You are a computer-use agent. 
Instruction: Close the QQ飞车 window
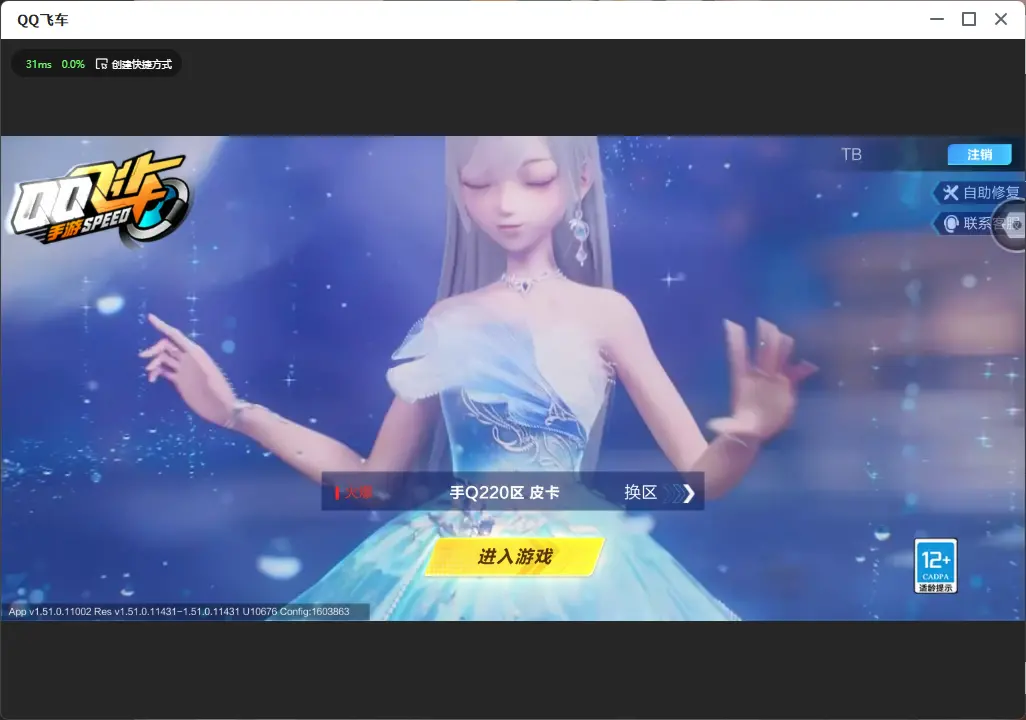pyautogui.click(x=1001, y=19)
